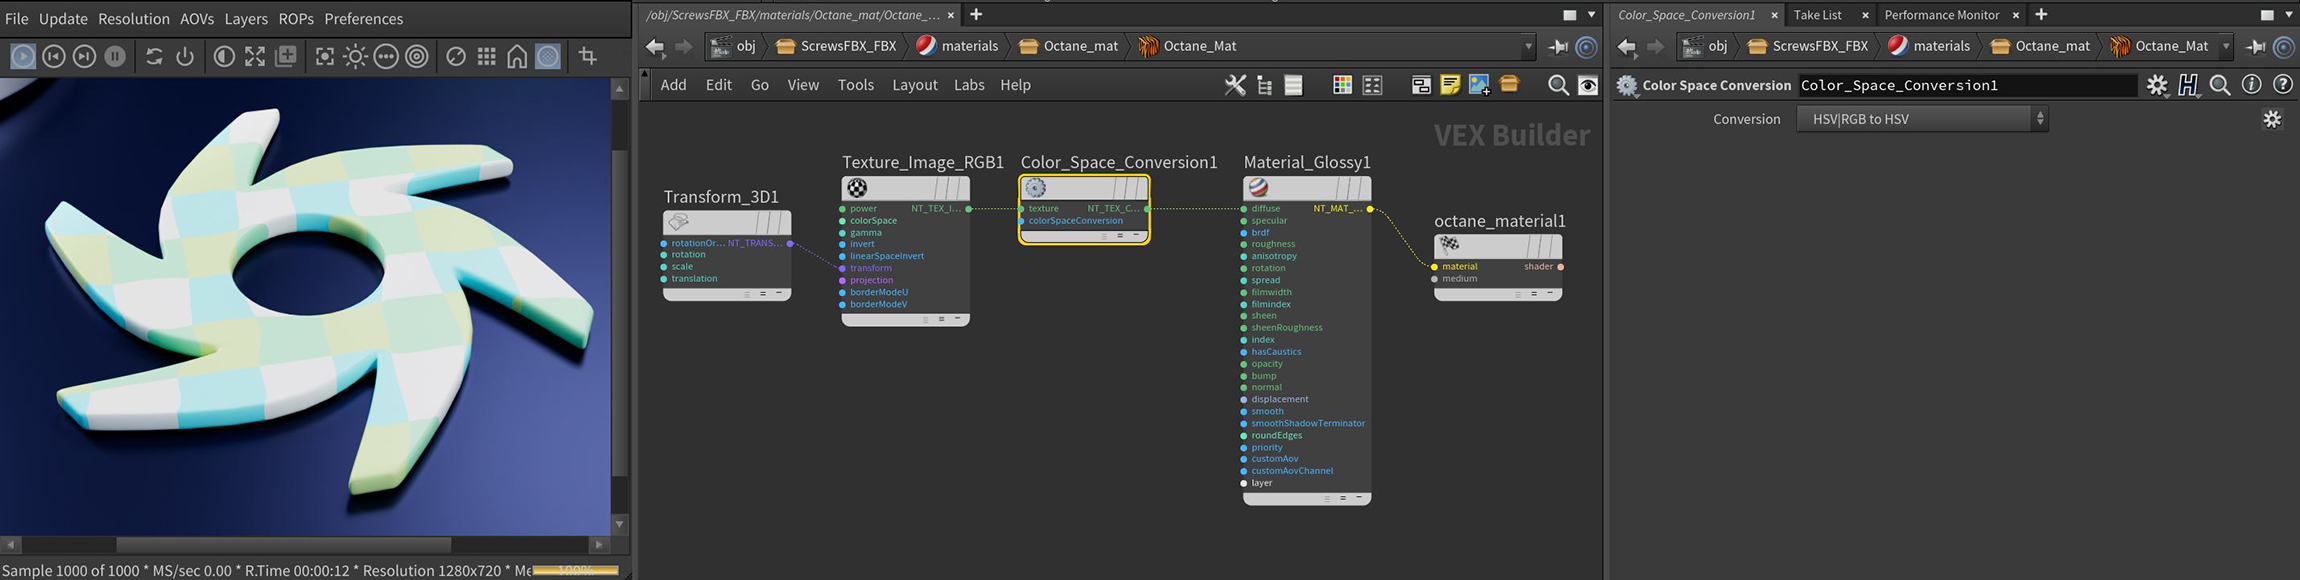Open the AOVs menu
Image resolution: width=2300 pixels, height=580 pixels.
196,19
